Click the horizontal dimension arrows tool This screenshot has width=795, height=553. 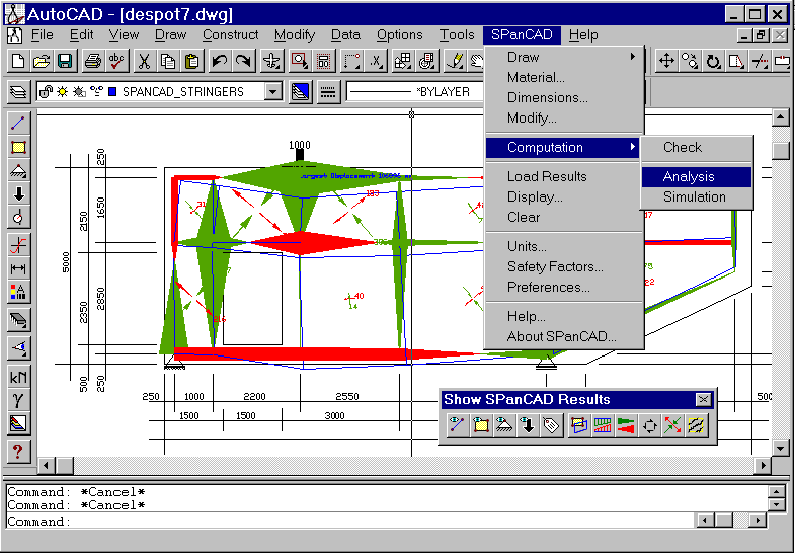pos(18,269)
